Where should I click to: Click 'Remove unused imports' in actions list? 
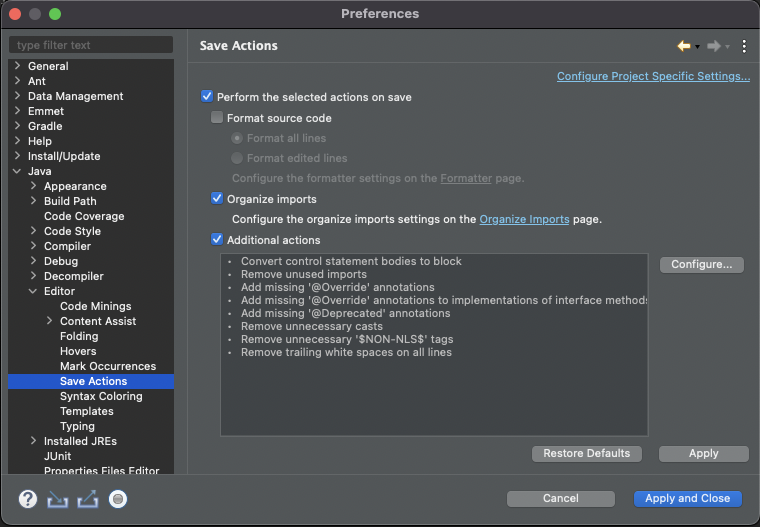pyautogui.click(x=304, y=274)
